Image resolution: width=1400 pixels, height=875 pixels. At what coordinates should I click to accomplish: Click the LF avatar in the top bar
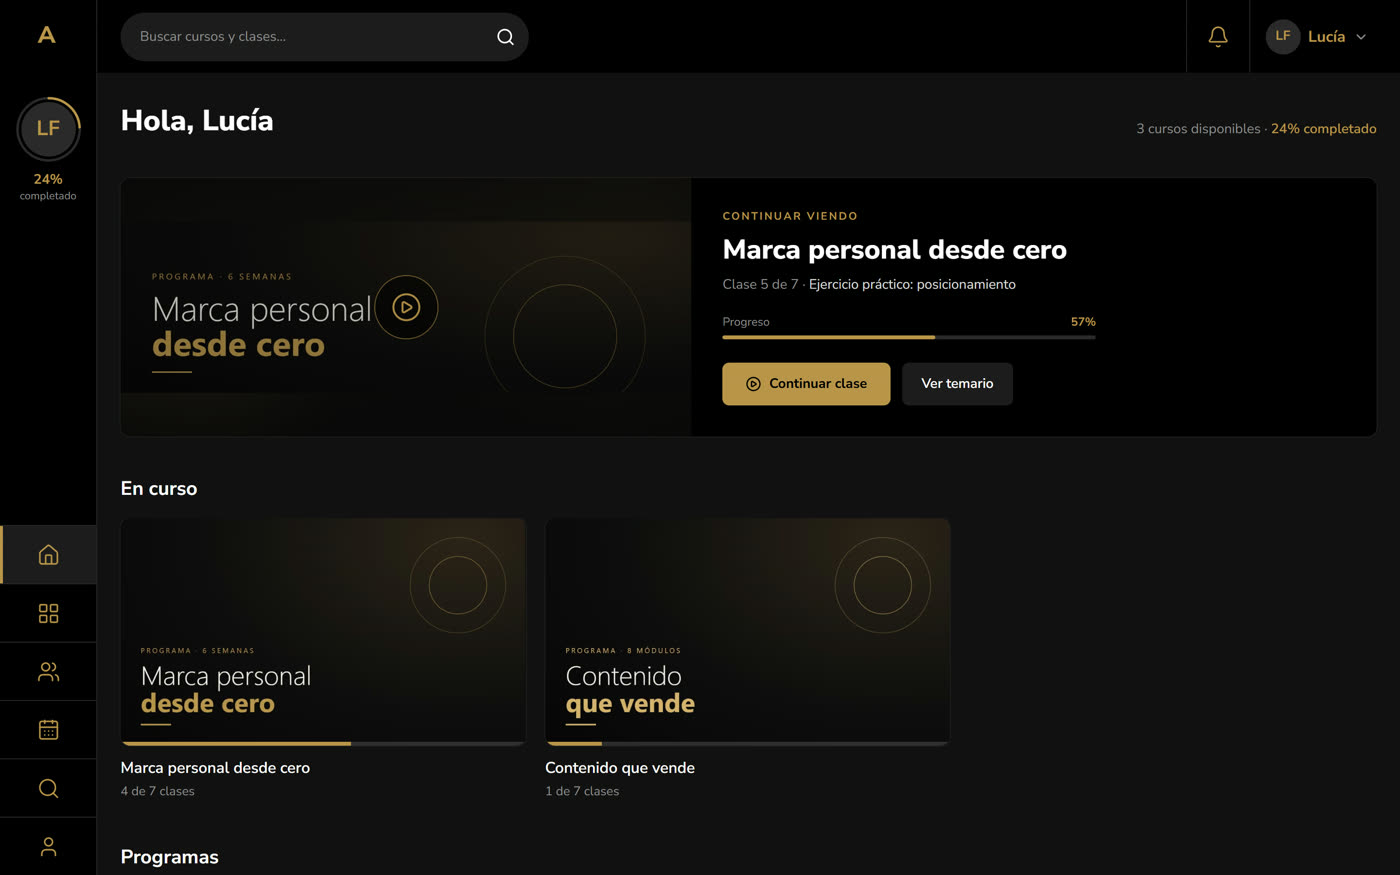point(1283,36)
